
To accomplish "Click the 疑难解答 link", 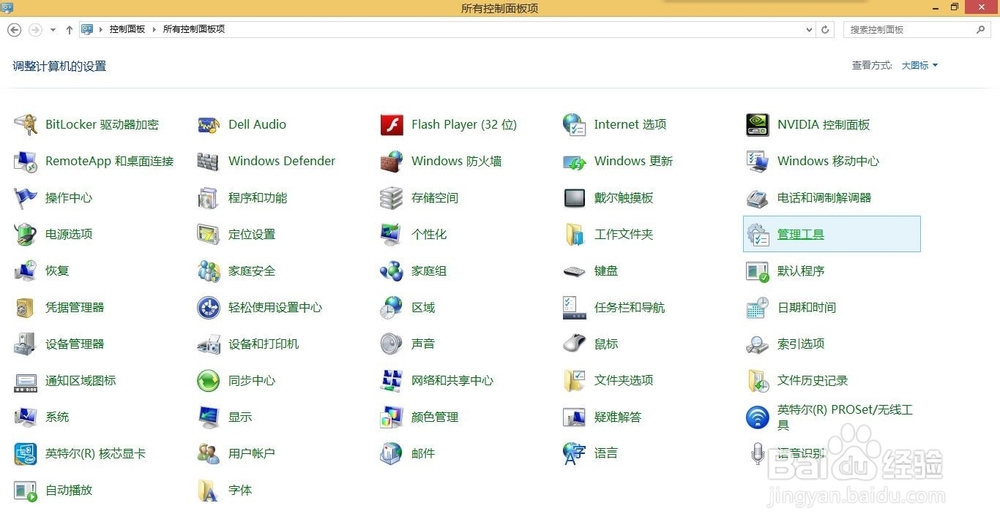I will [618, 417].
